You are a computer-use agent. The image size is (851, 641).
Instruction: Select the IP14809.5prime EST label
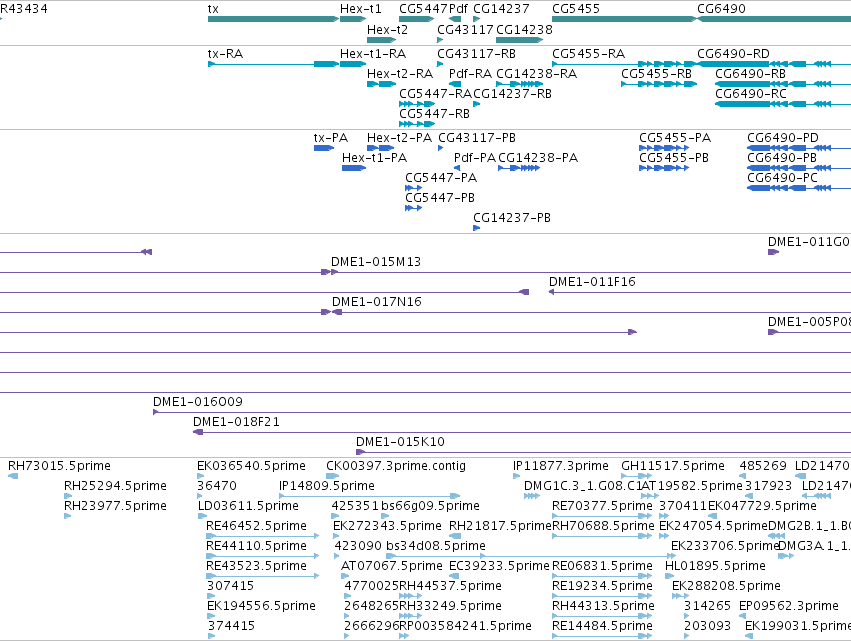click(327, 486)
